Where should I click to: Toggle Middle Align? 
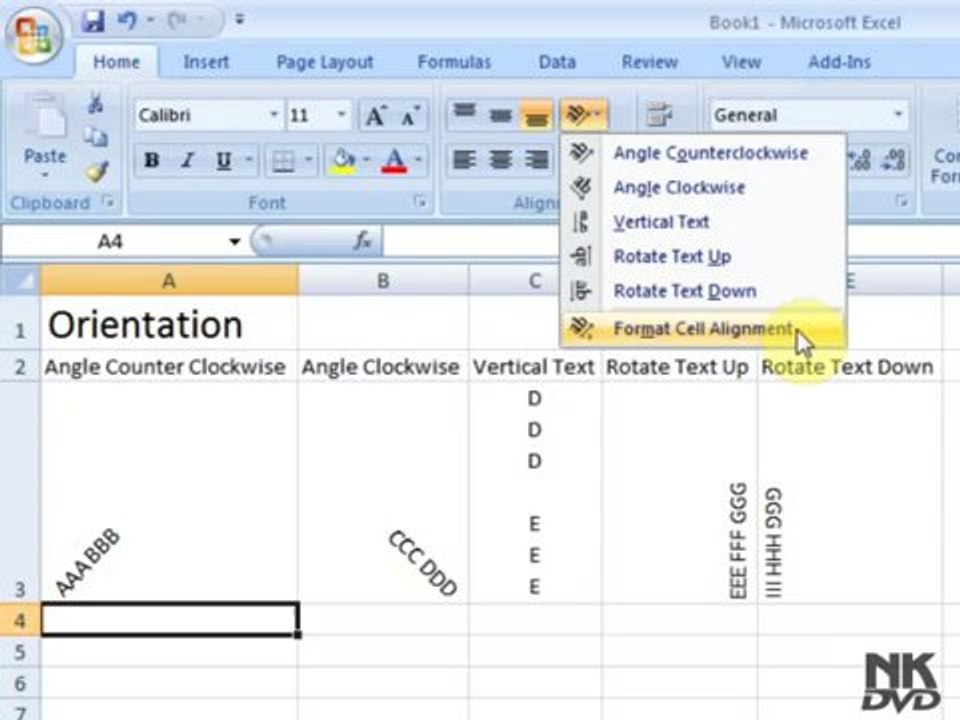pos(500,114)
